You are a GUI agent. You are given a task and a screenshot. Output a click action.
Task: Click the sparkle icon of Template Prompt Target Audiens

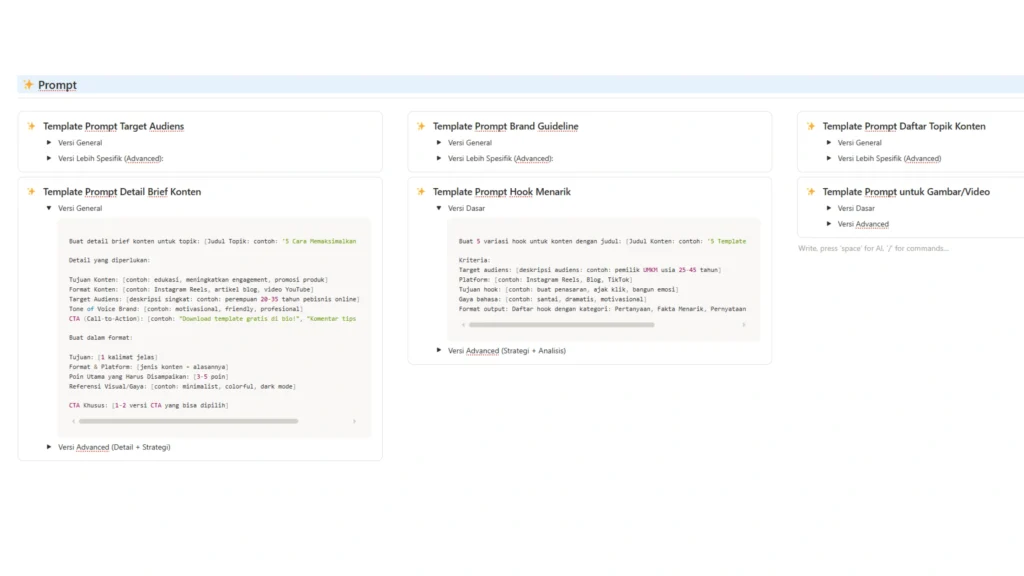pyautogui.click(x=31, y=127)
